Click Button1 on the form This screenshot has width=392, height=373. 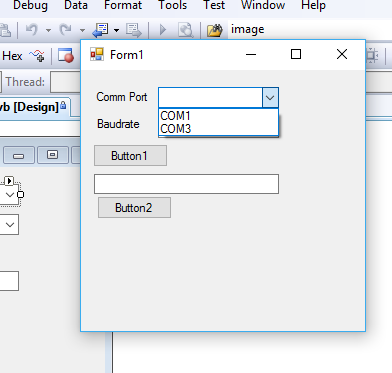[x=130, y=156]
